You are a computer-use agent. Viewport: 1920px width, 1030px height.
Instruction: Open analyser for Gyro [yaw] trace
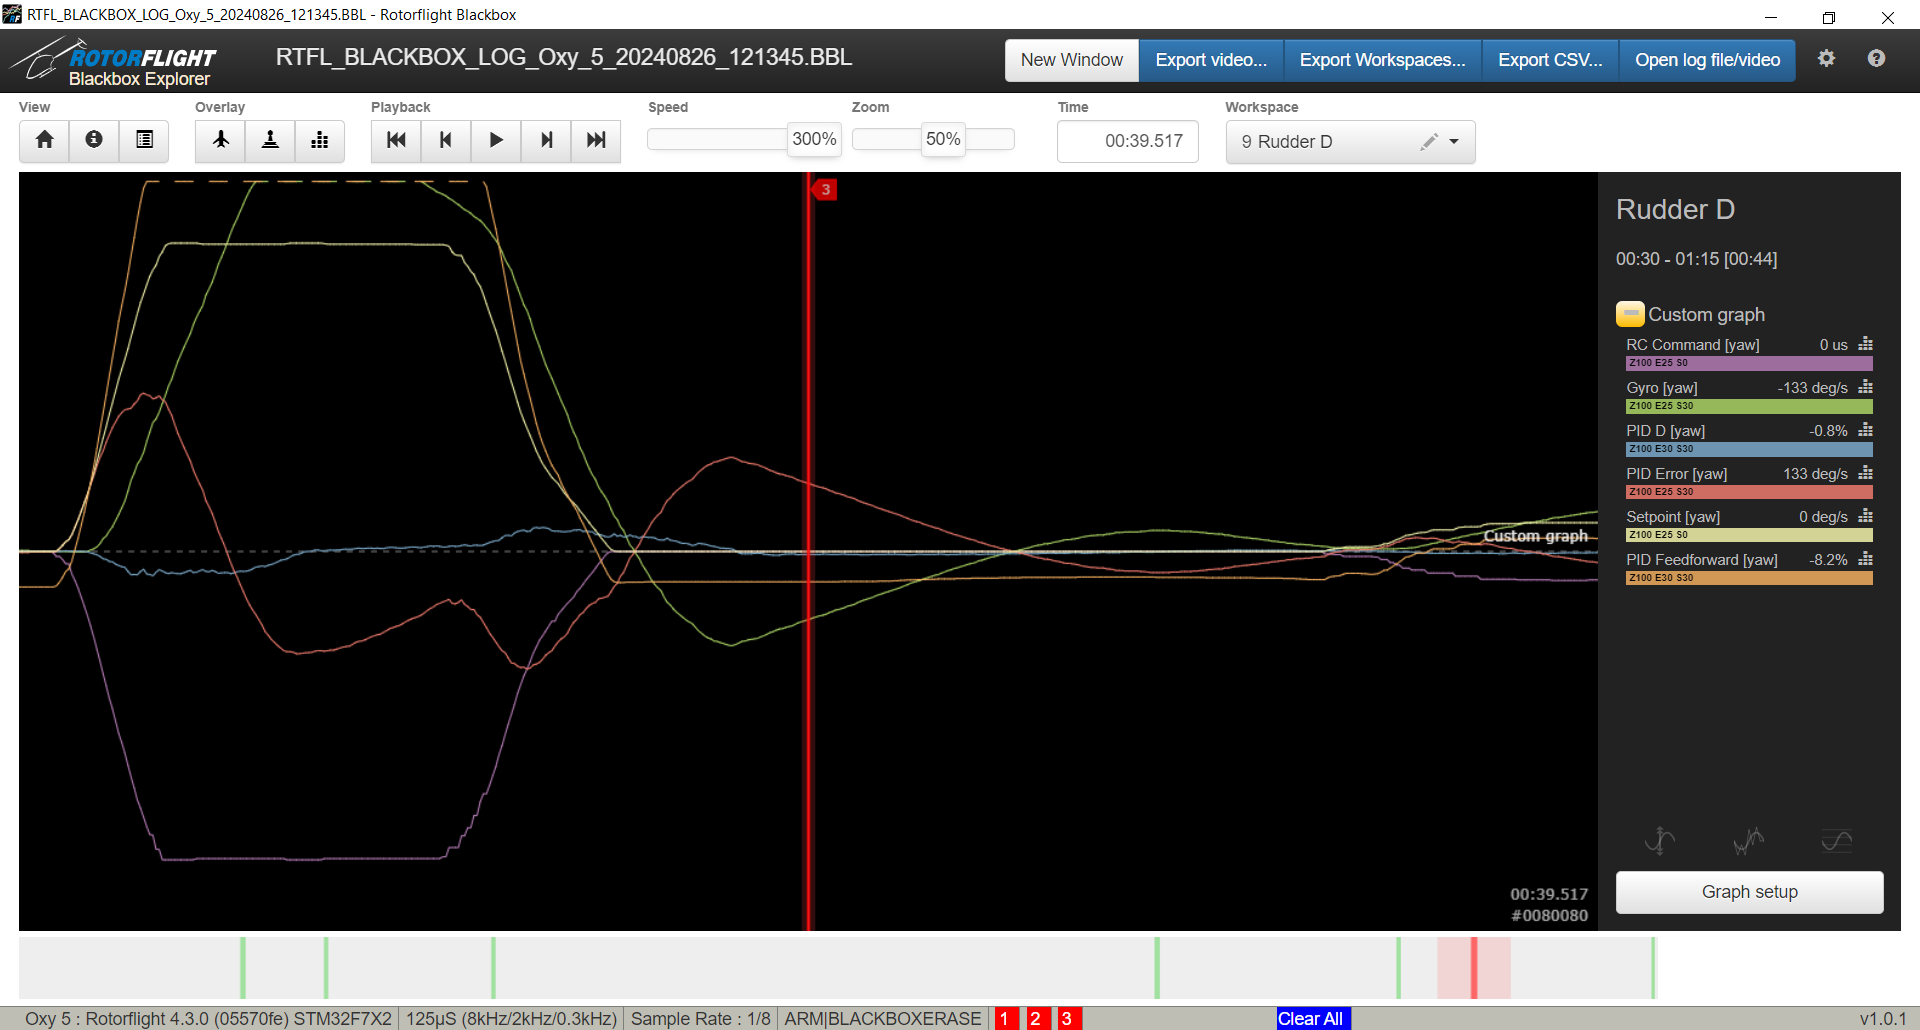(1865, 387)
